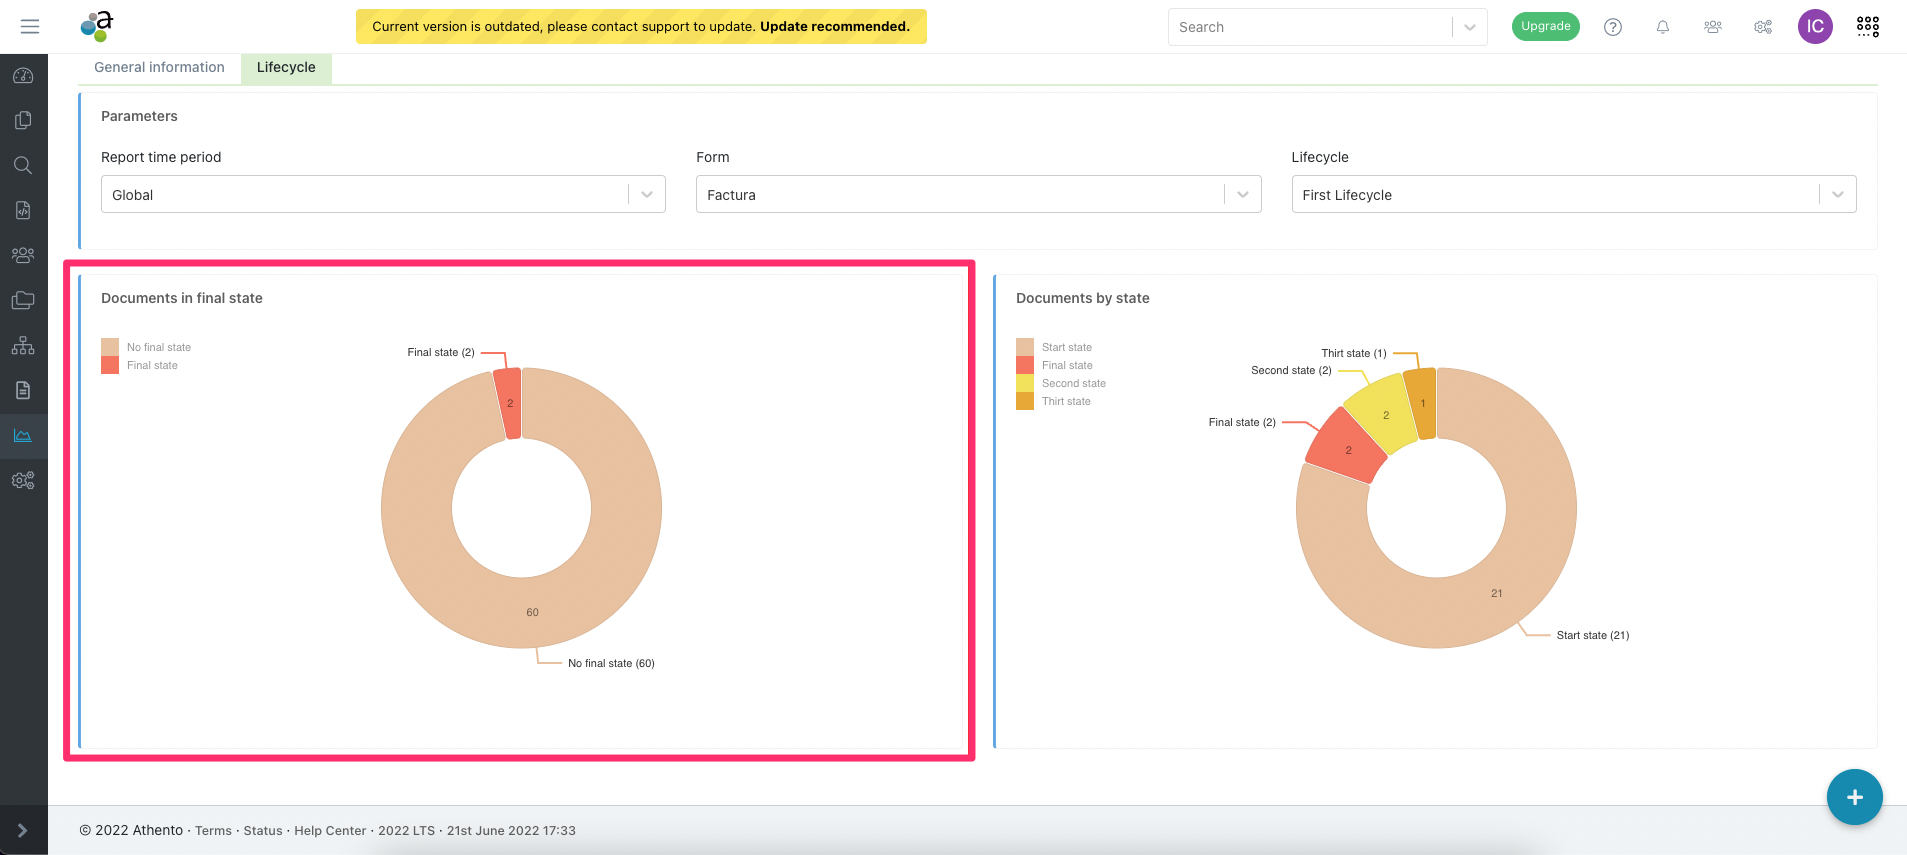This screenshot has height=855, width=1907.
Task: Open the hamburger menu icon
Action: coord(30,27)
